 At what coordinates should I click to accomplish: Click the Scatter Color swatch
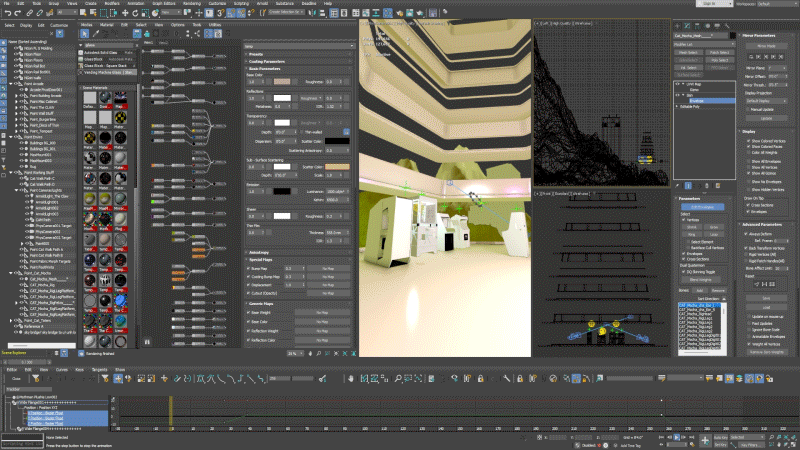[338, 167]
